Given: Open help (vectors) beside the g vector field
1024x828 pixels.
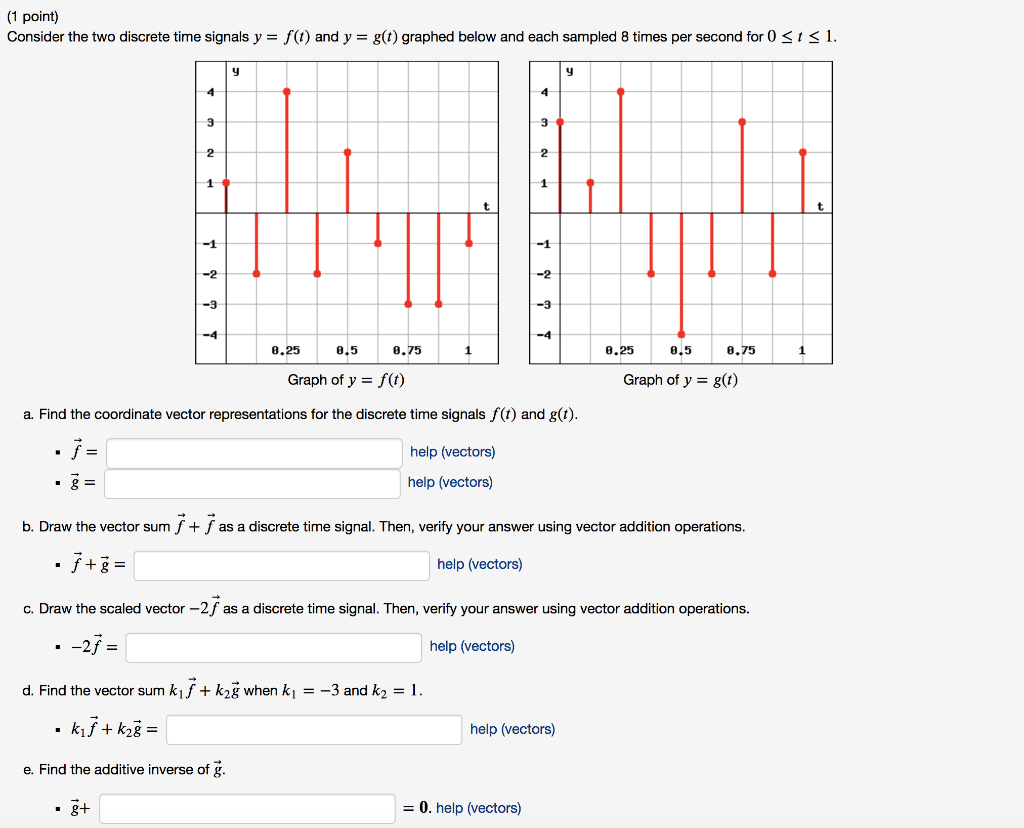Looking at the screenshot, I should [452, 481].
